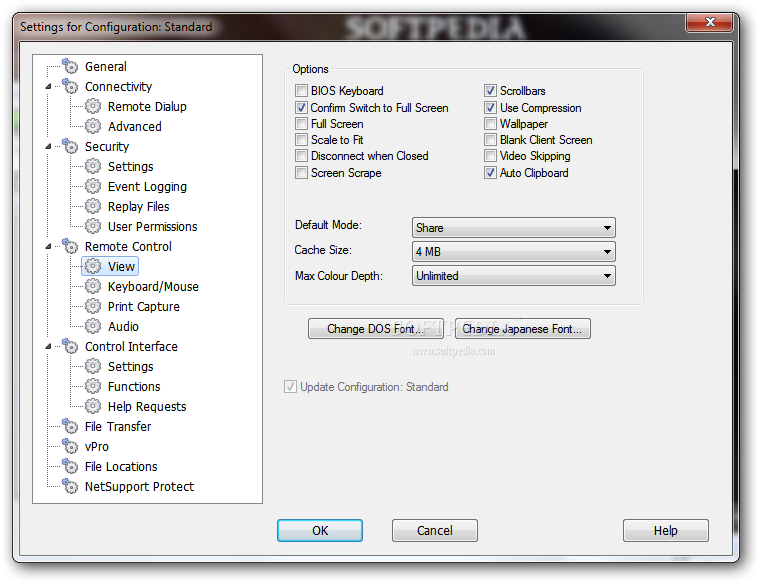Image resolution: width=760 pixels, height=583 pixels.
Task: Click the General gear icon
Action: click(x=70, y=66)
